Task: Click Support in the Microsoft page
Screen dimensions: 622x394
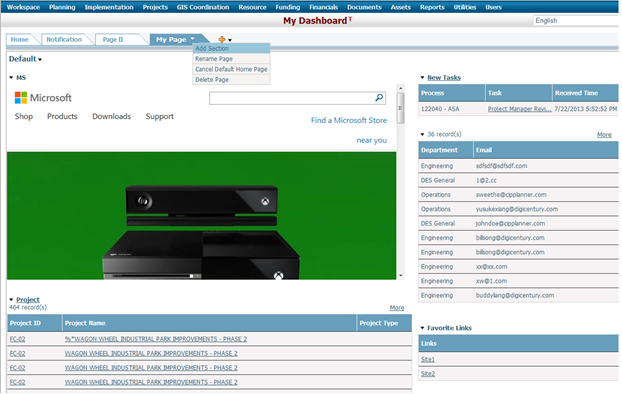Action: point(159,116)
